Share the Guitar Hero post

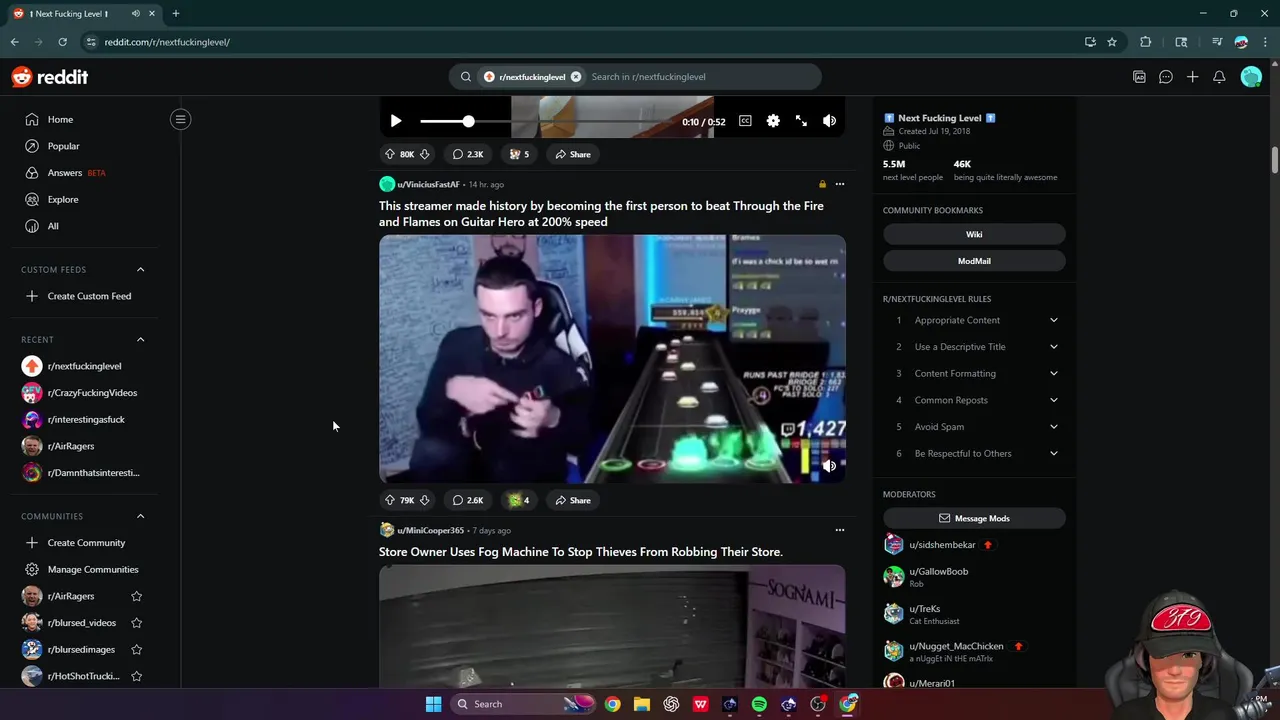(x=573, y=500)
